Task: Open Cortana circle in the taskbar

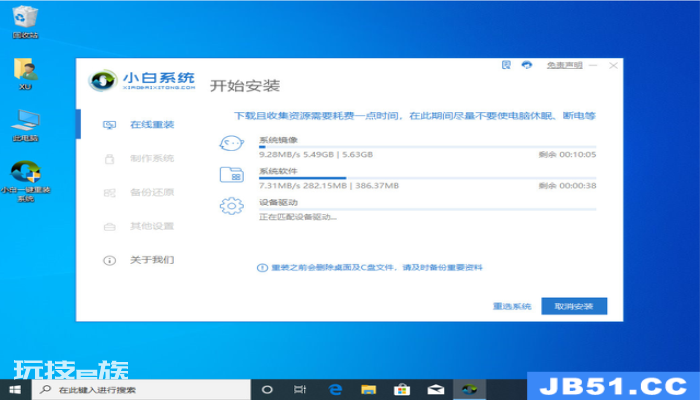Action: click(x=267, y=390)
